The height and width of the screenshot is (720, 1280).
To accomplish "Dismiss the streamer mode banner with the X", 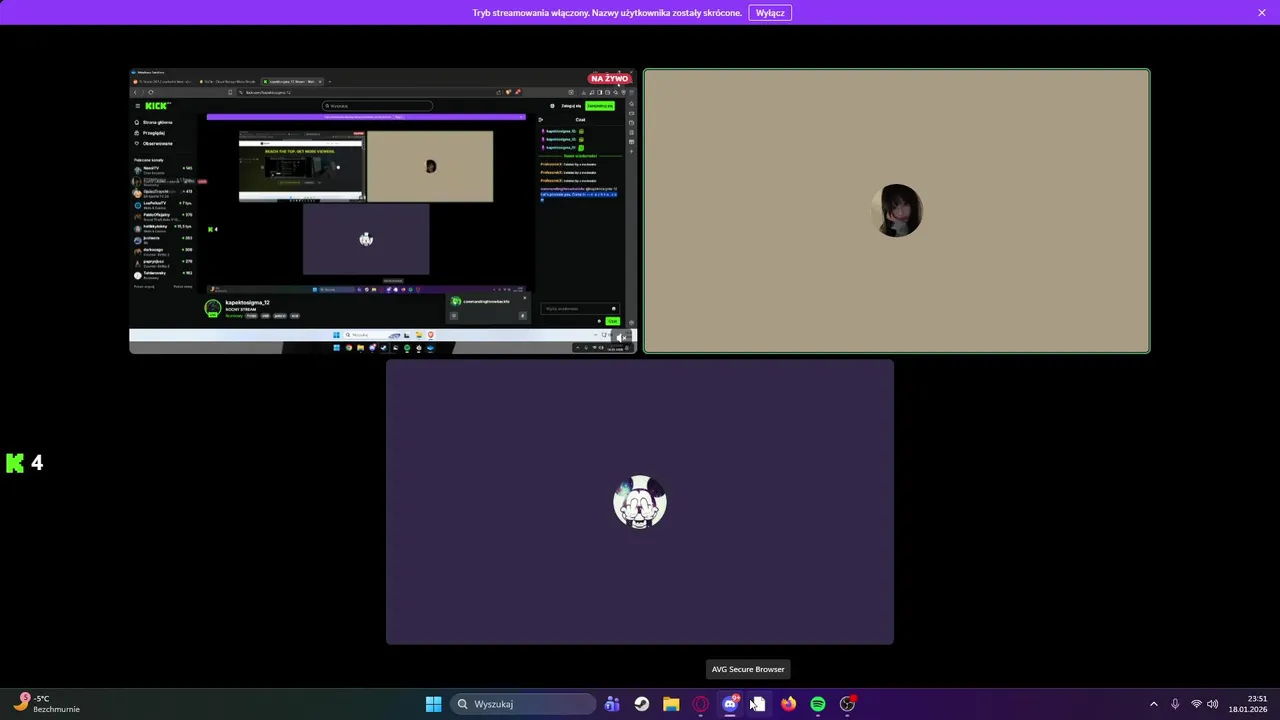I will [x=1262, y=13].
